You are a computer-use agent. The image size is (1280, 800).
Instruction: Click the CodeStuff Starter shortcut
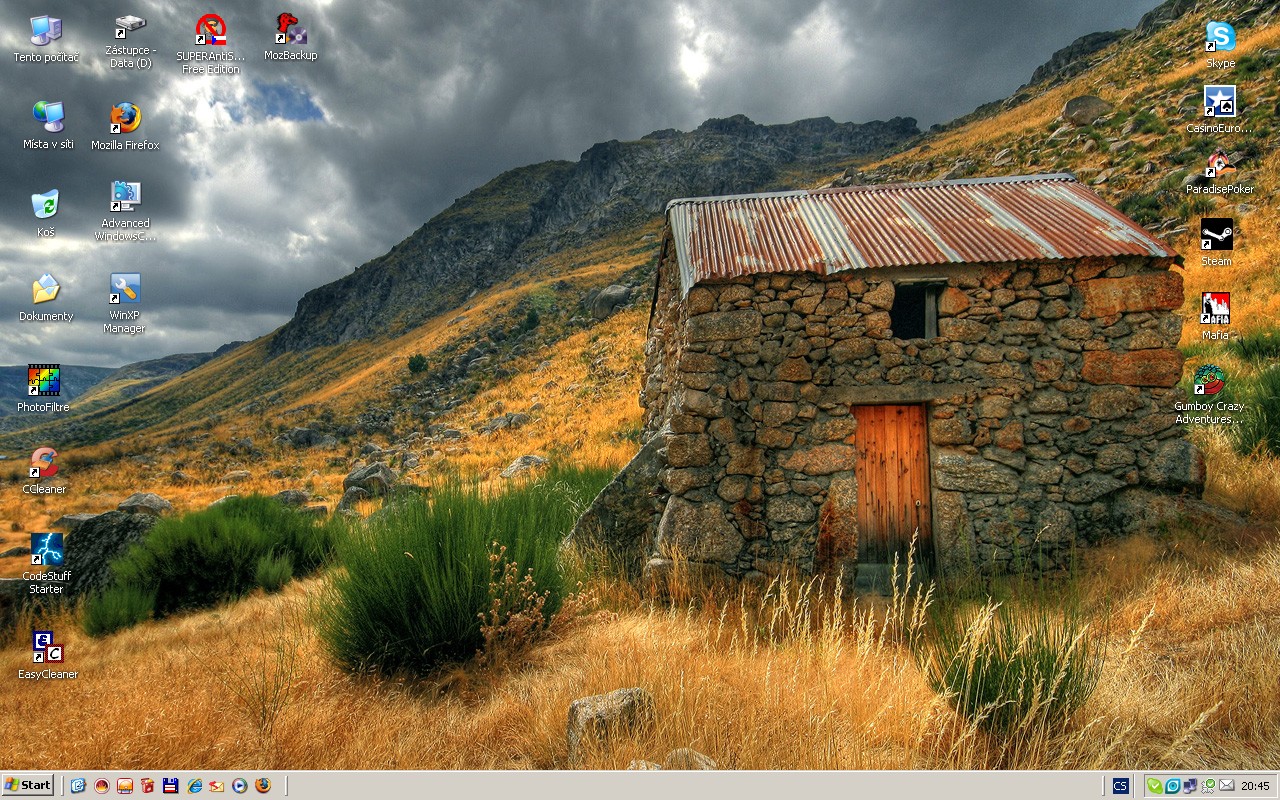pos(46,549)
